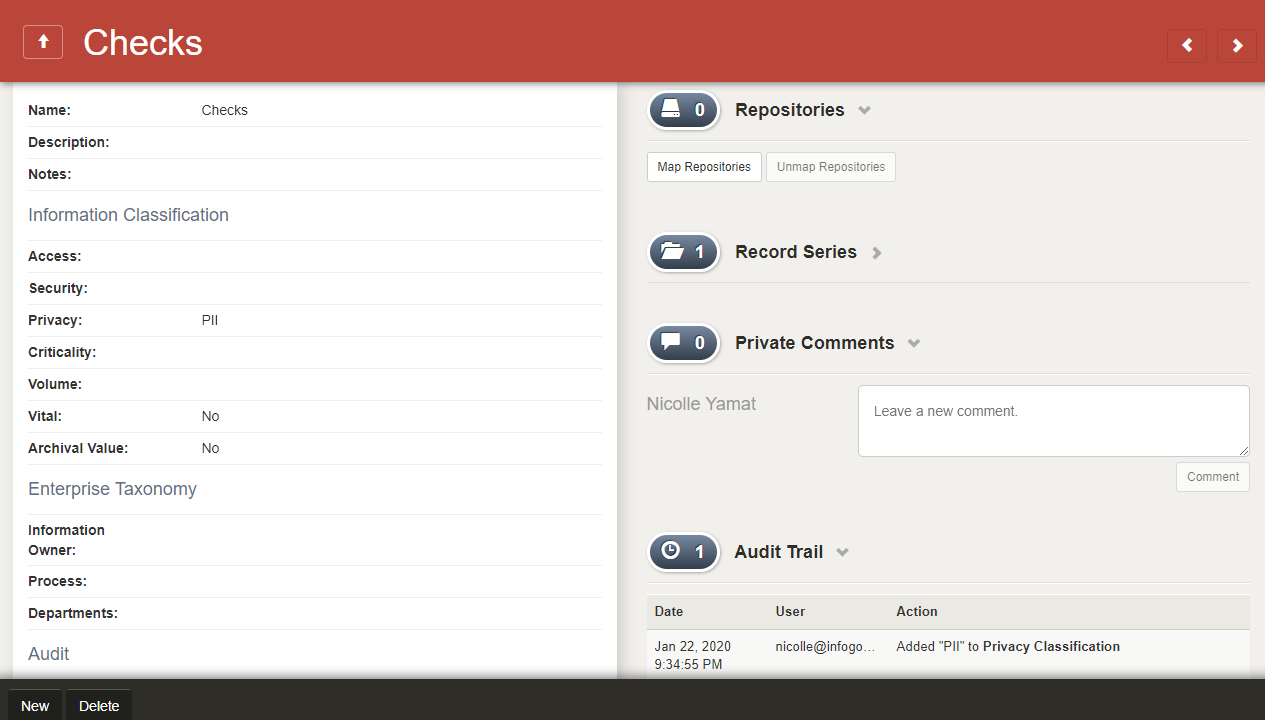Click the up arrow back icon

point(43,42)
